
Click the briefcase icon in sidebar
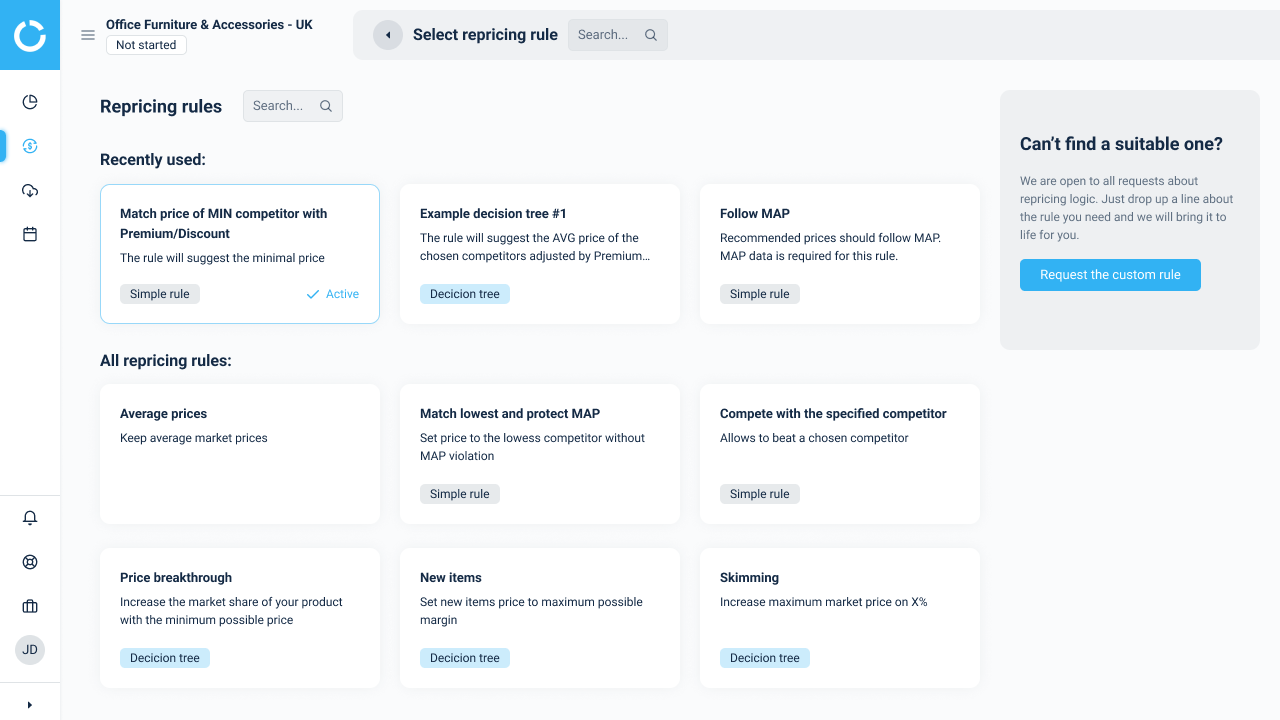pyautogui.click(x=30, y=606)
